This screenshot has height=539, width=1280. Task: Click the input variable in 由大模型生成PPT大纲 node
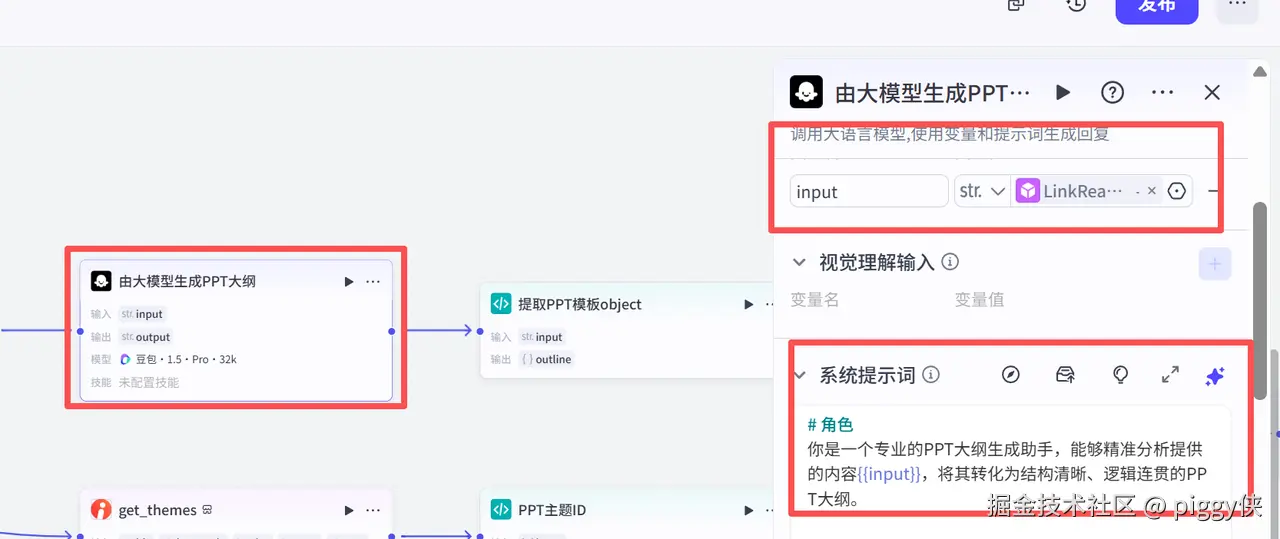142,314
